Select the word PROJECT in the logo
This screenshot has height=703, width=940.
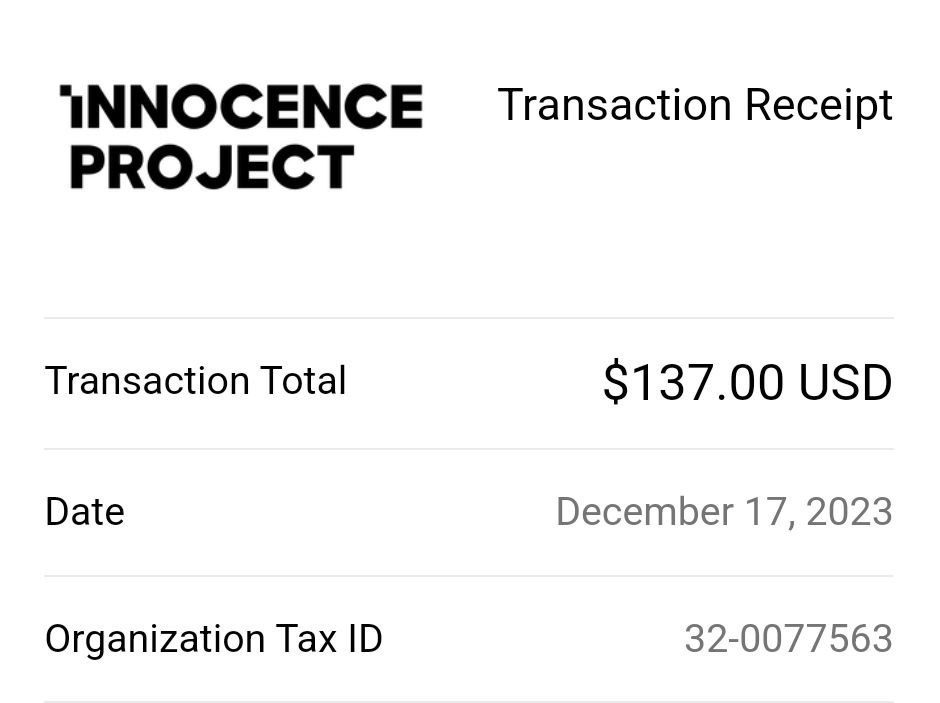[x=213, y=167]
